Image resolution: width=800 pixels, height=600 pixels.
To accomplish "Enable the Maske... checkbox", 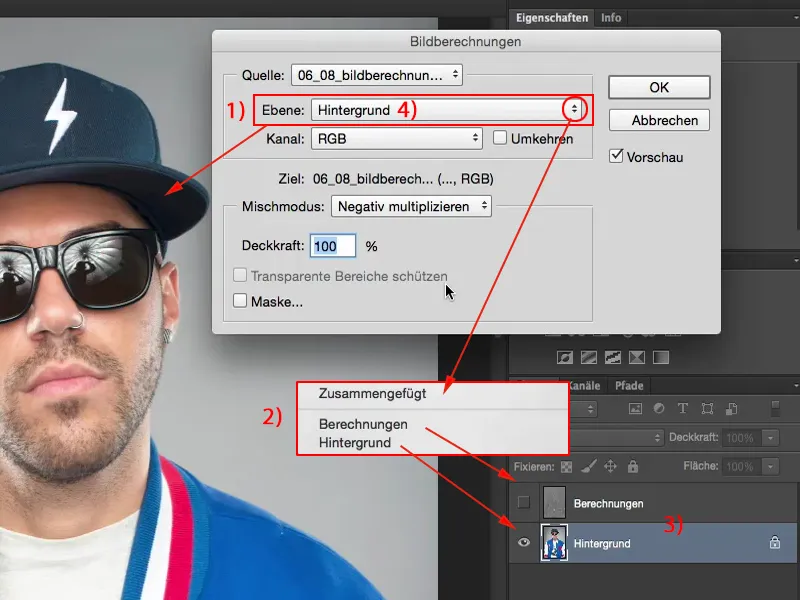I will [x=240, y=300].
